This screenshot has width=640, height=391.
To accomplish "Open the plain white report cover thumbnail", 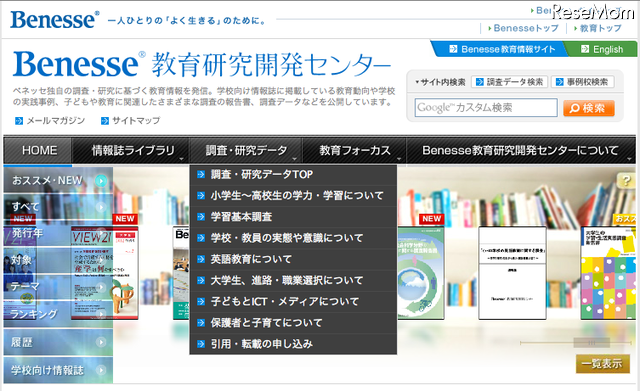I will click(512, 273).
